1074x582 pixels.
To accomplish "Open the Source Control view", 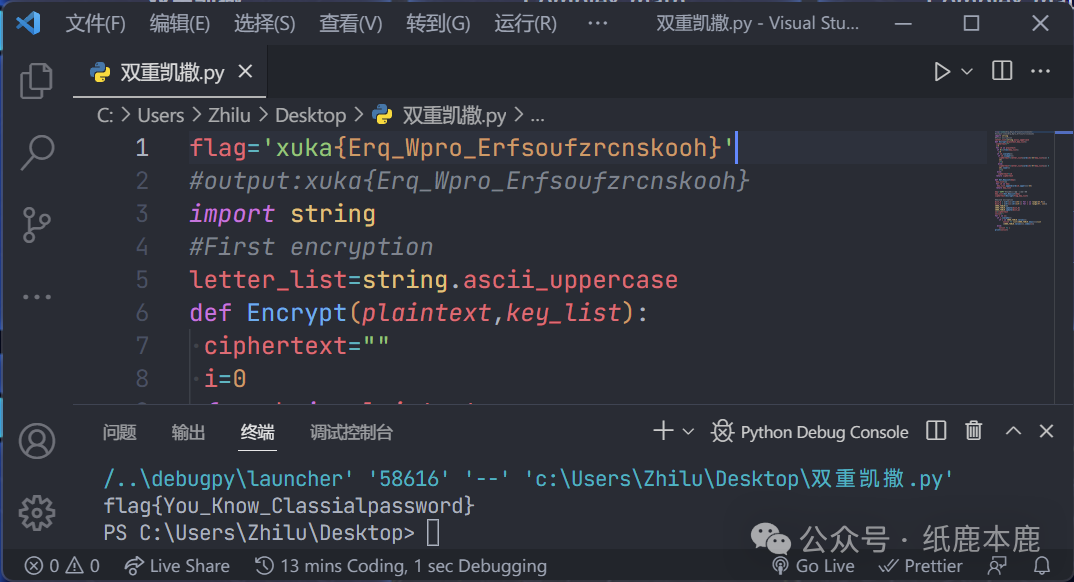I will pos(37,225).
